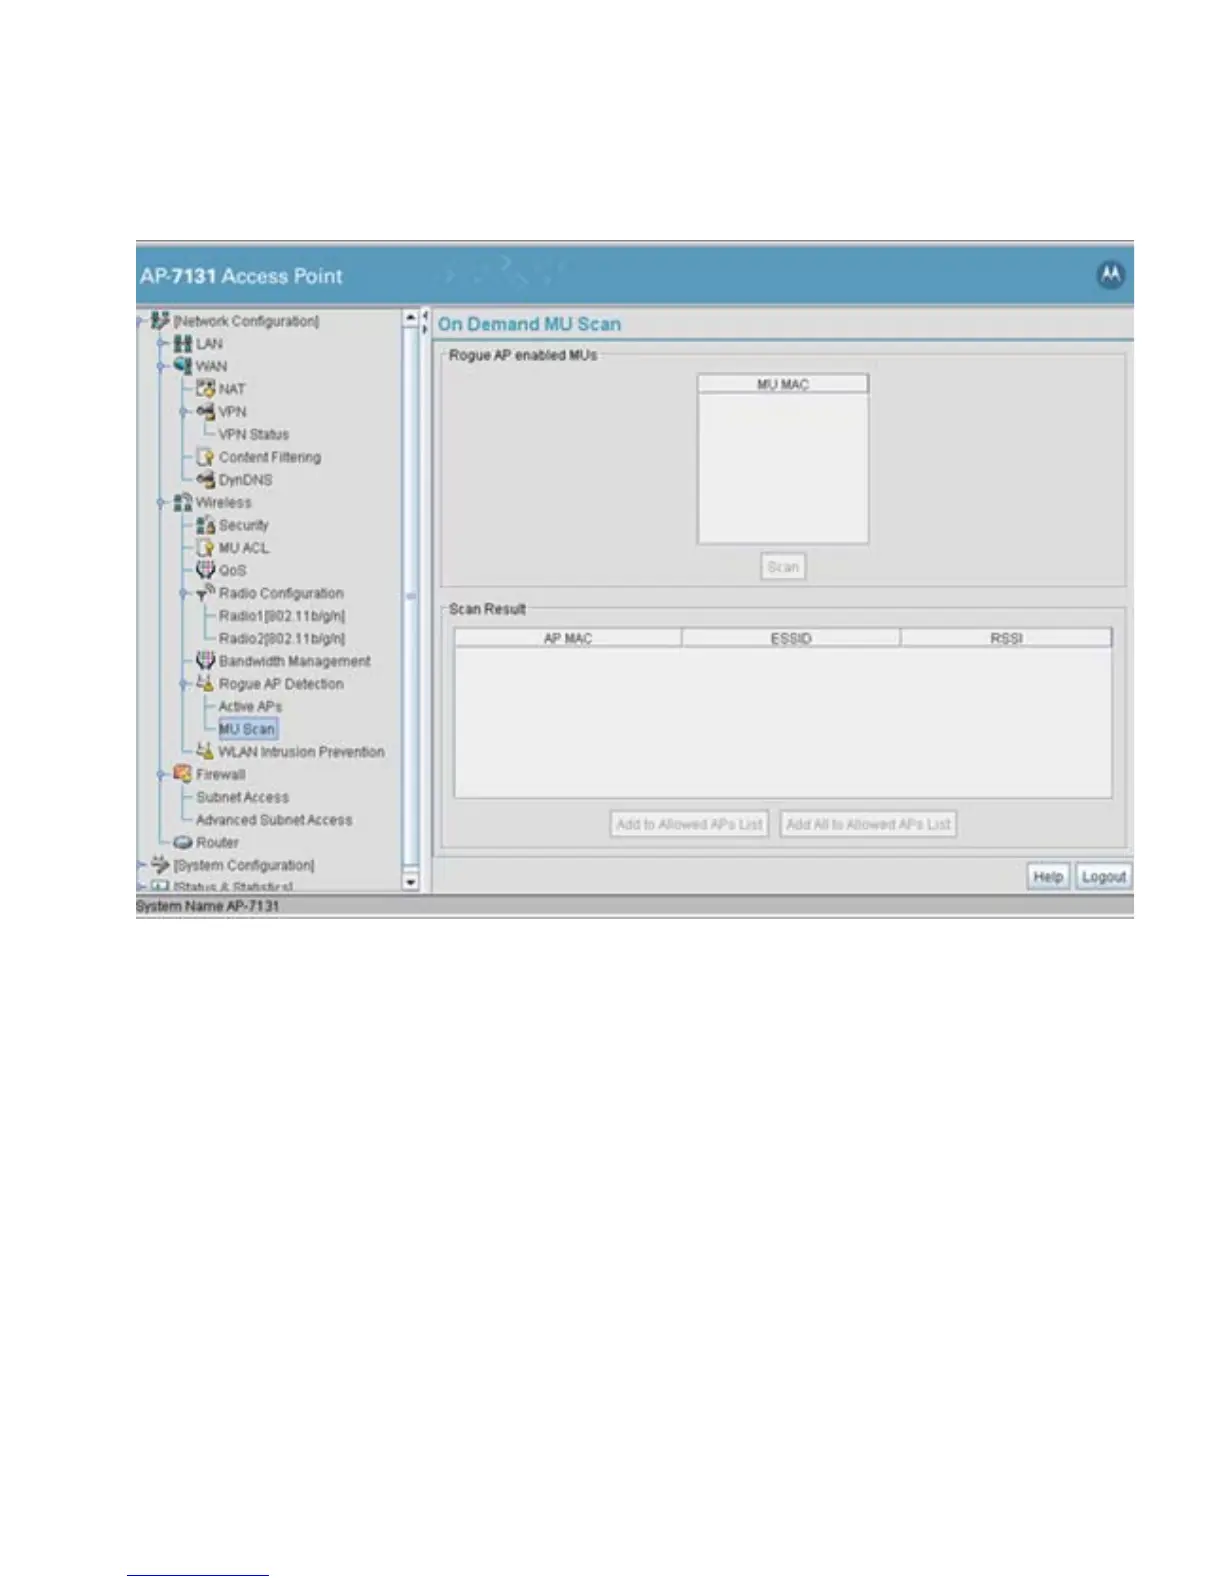Click the tree scrollbar down arrow

pos(411,882)
